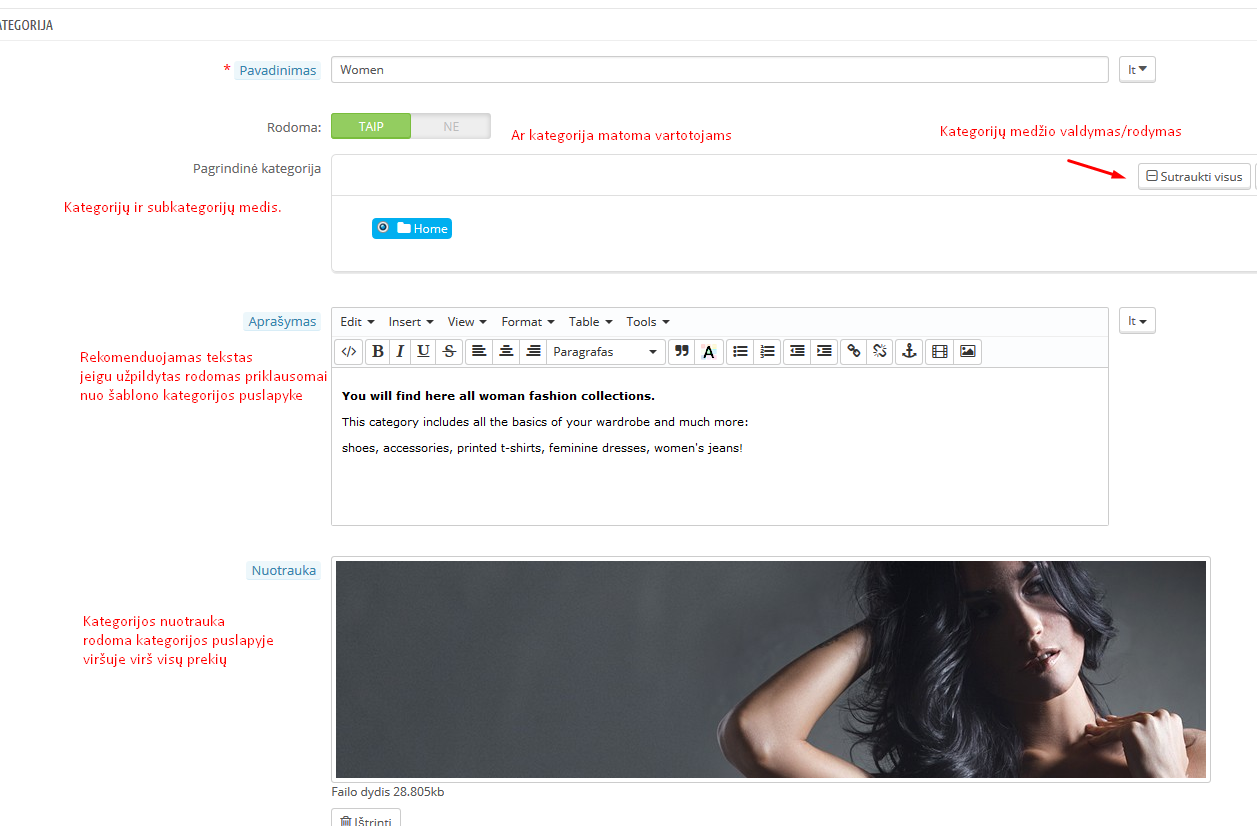Switch Rodoma toggle to TAIP
Viewport: 1257px width, 826px height.
click(371, 126)
